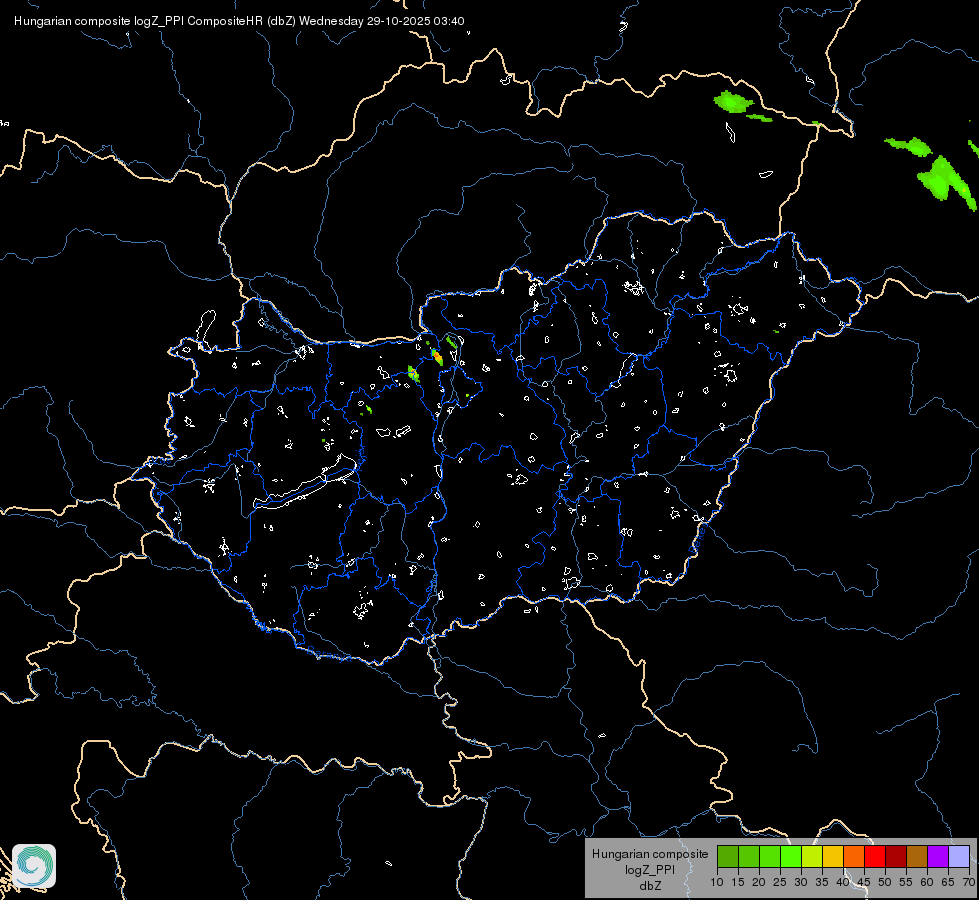The height and width of the screenshot is (900, 979).
Task: Click legend scale value '45'
Action: click(x=864, y=882)
